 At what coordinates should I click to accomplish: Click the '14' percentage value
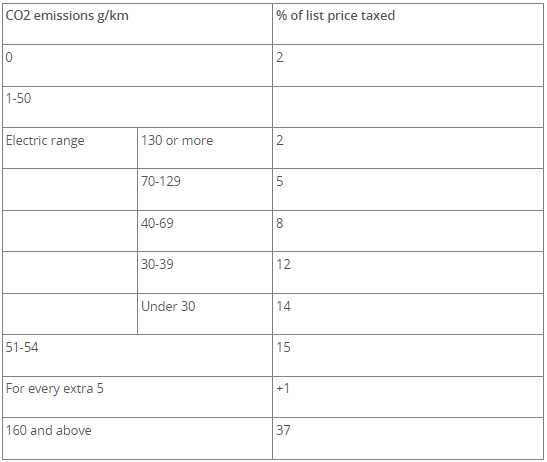tap(283, 306)
